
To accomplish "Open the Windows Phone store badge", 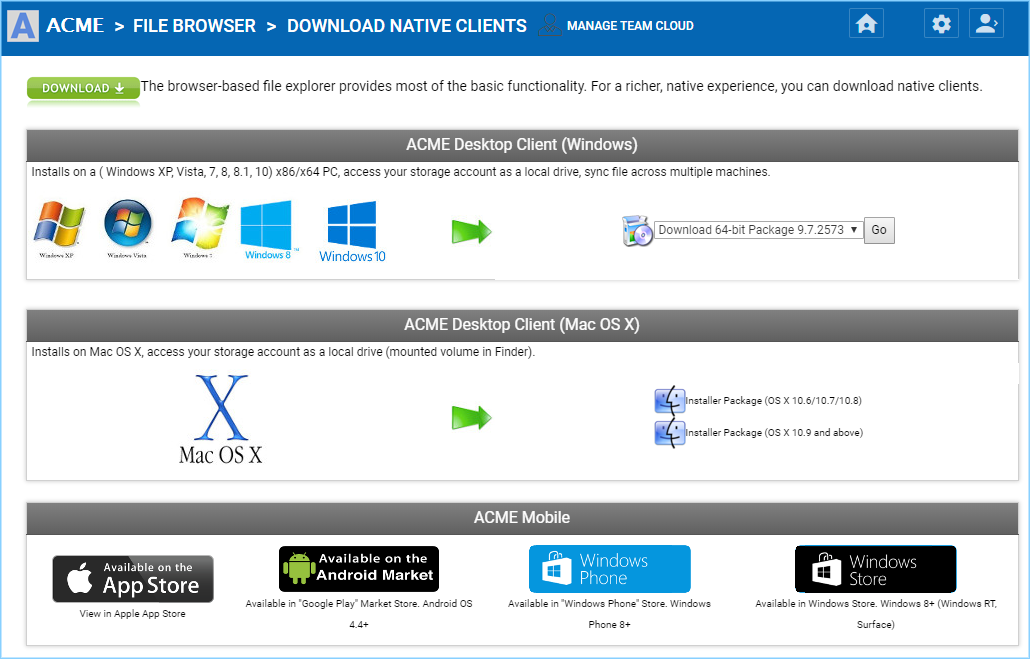I will point(610,569).
